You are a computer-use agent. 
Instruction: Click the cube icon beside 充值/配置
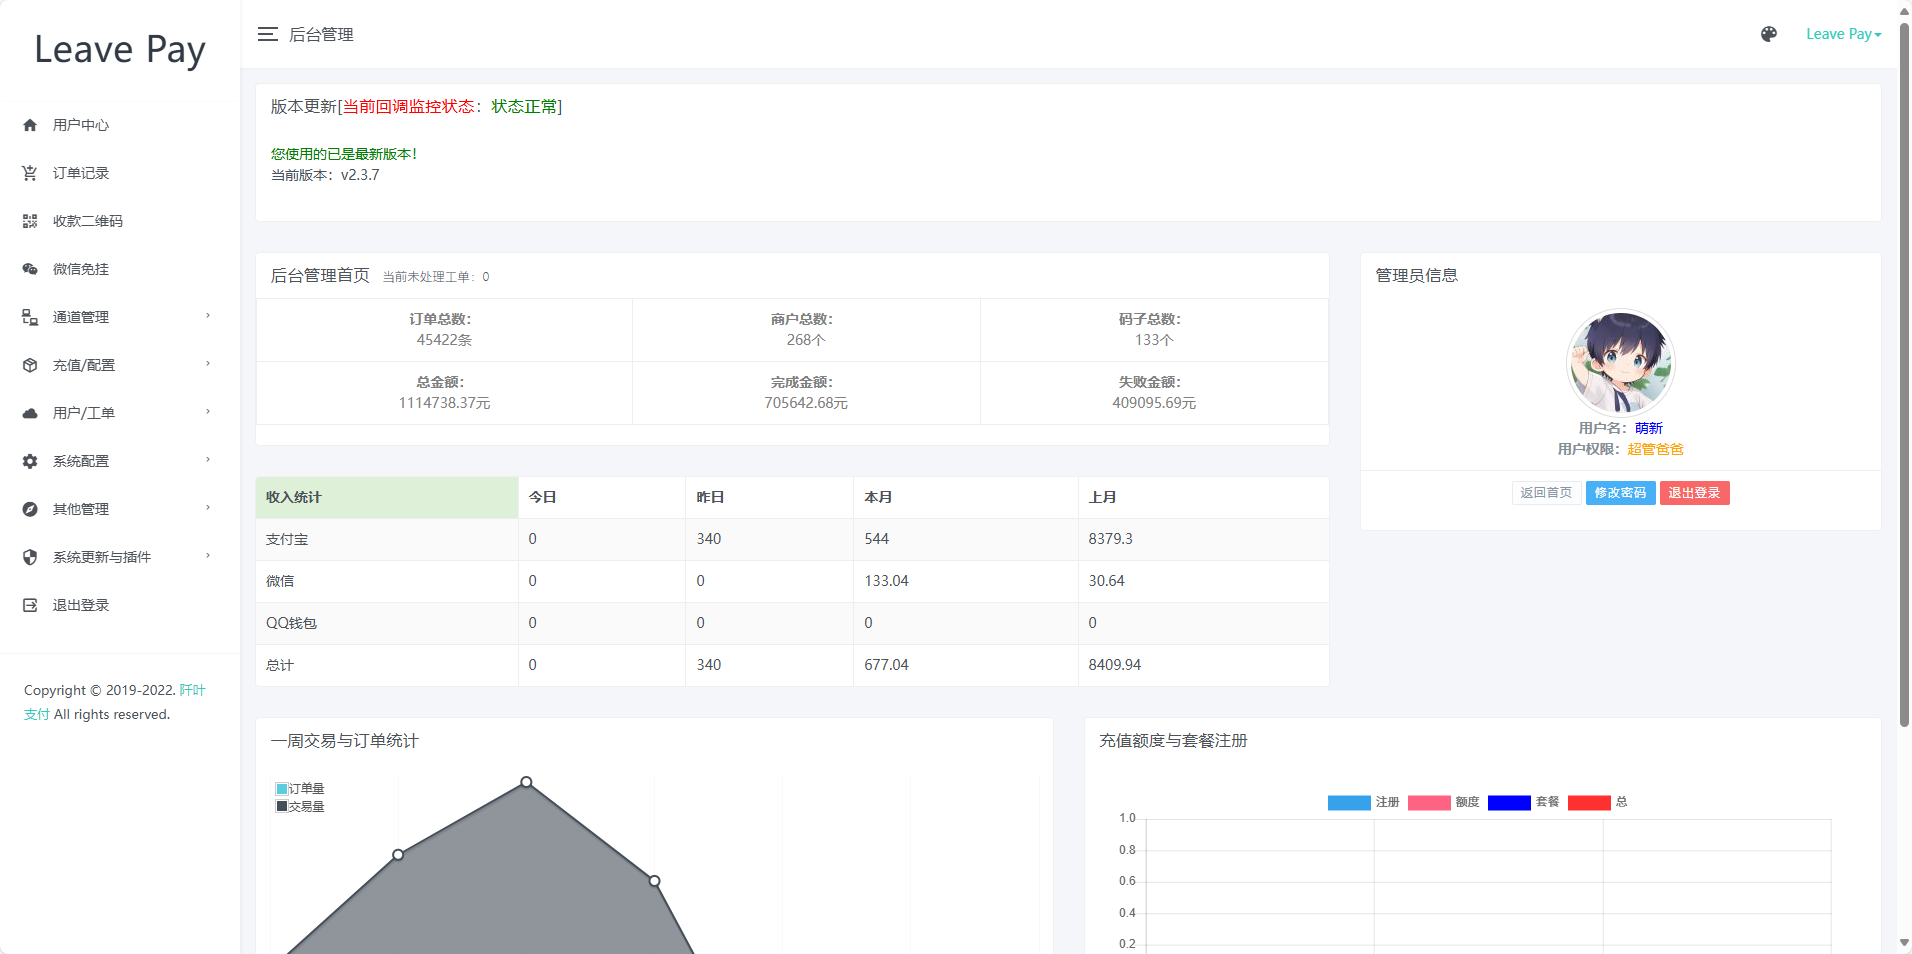point(30,365)
